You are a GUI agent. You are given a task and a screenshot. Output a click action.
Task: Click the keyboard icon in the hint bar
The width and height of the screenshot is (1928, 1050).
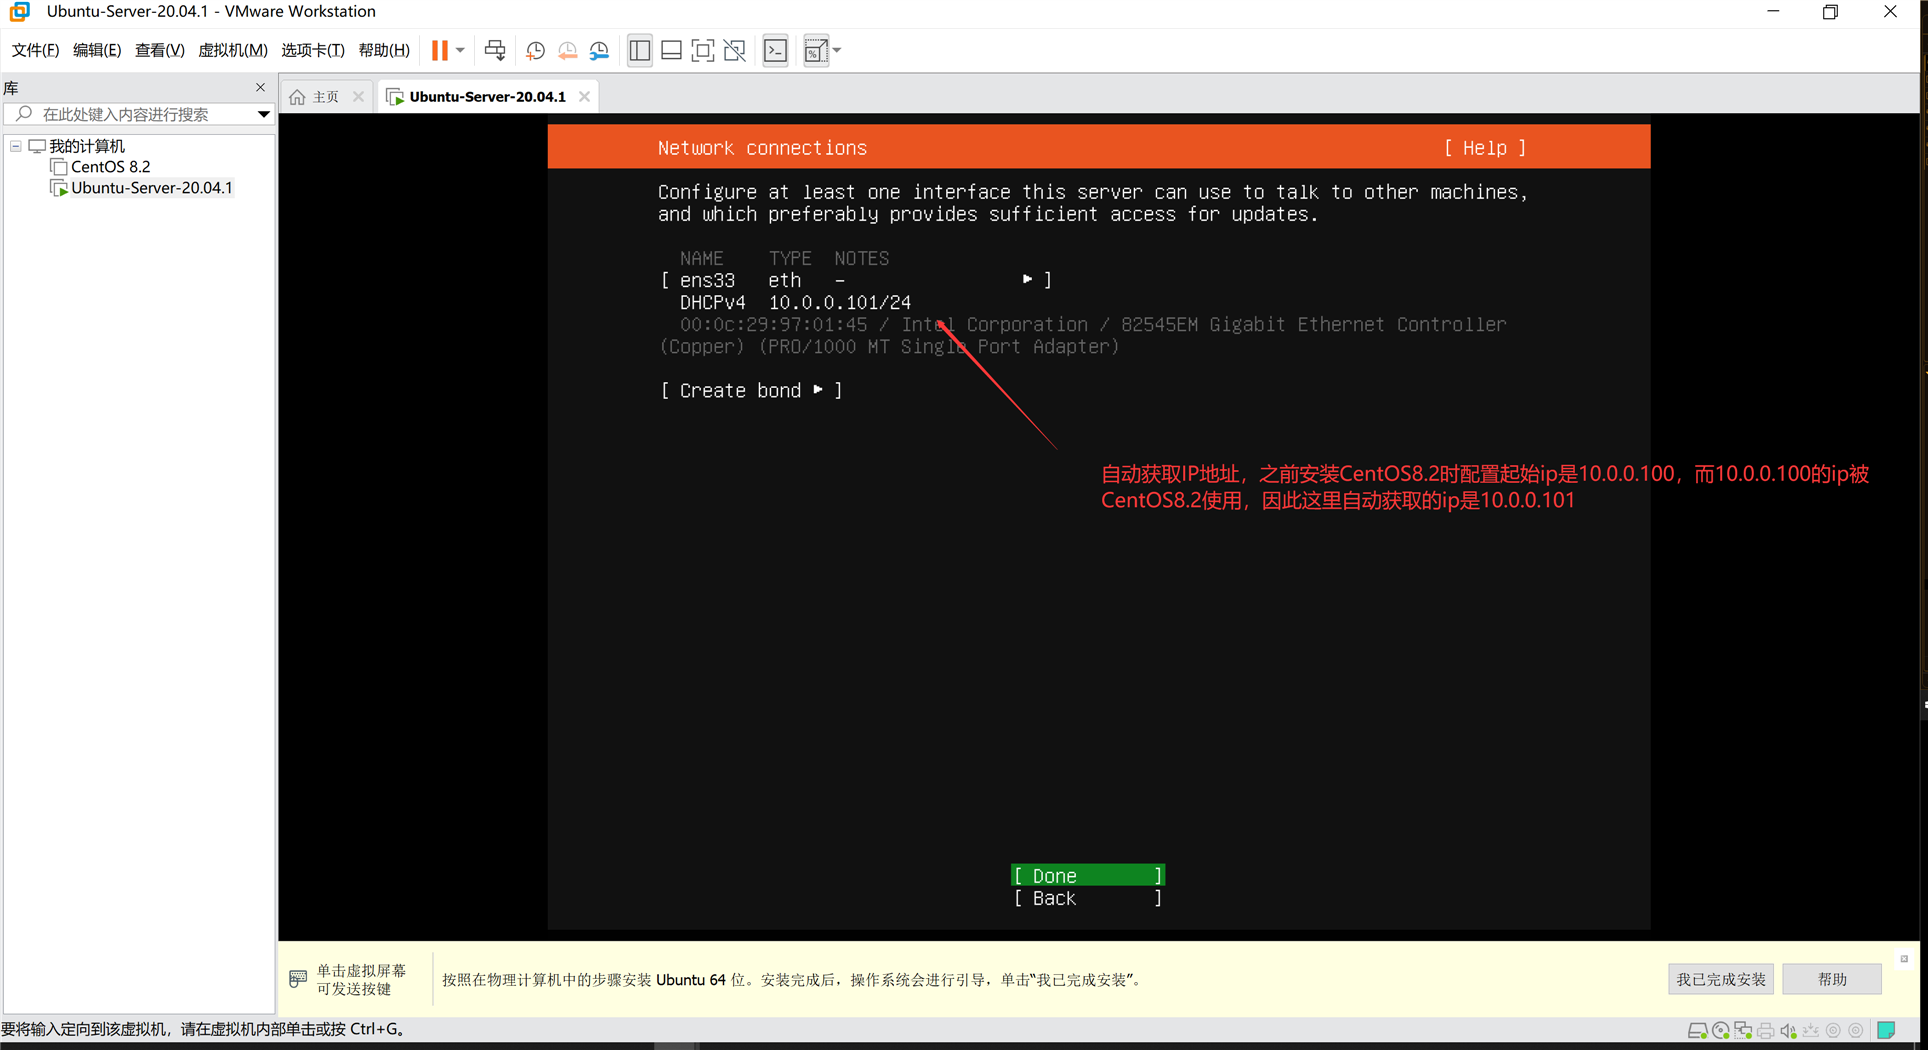[298, 979]
